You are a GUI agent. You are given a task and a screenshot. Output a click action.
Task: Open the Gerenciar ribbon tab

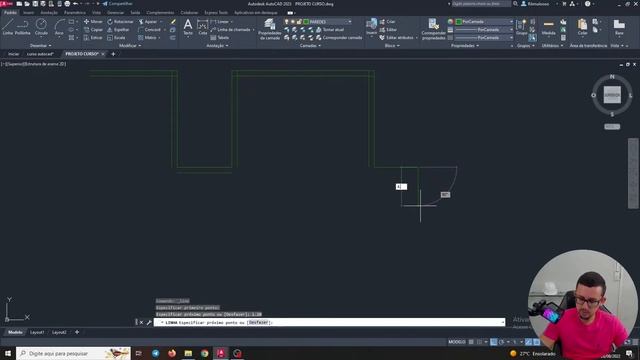[116, 13]
